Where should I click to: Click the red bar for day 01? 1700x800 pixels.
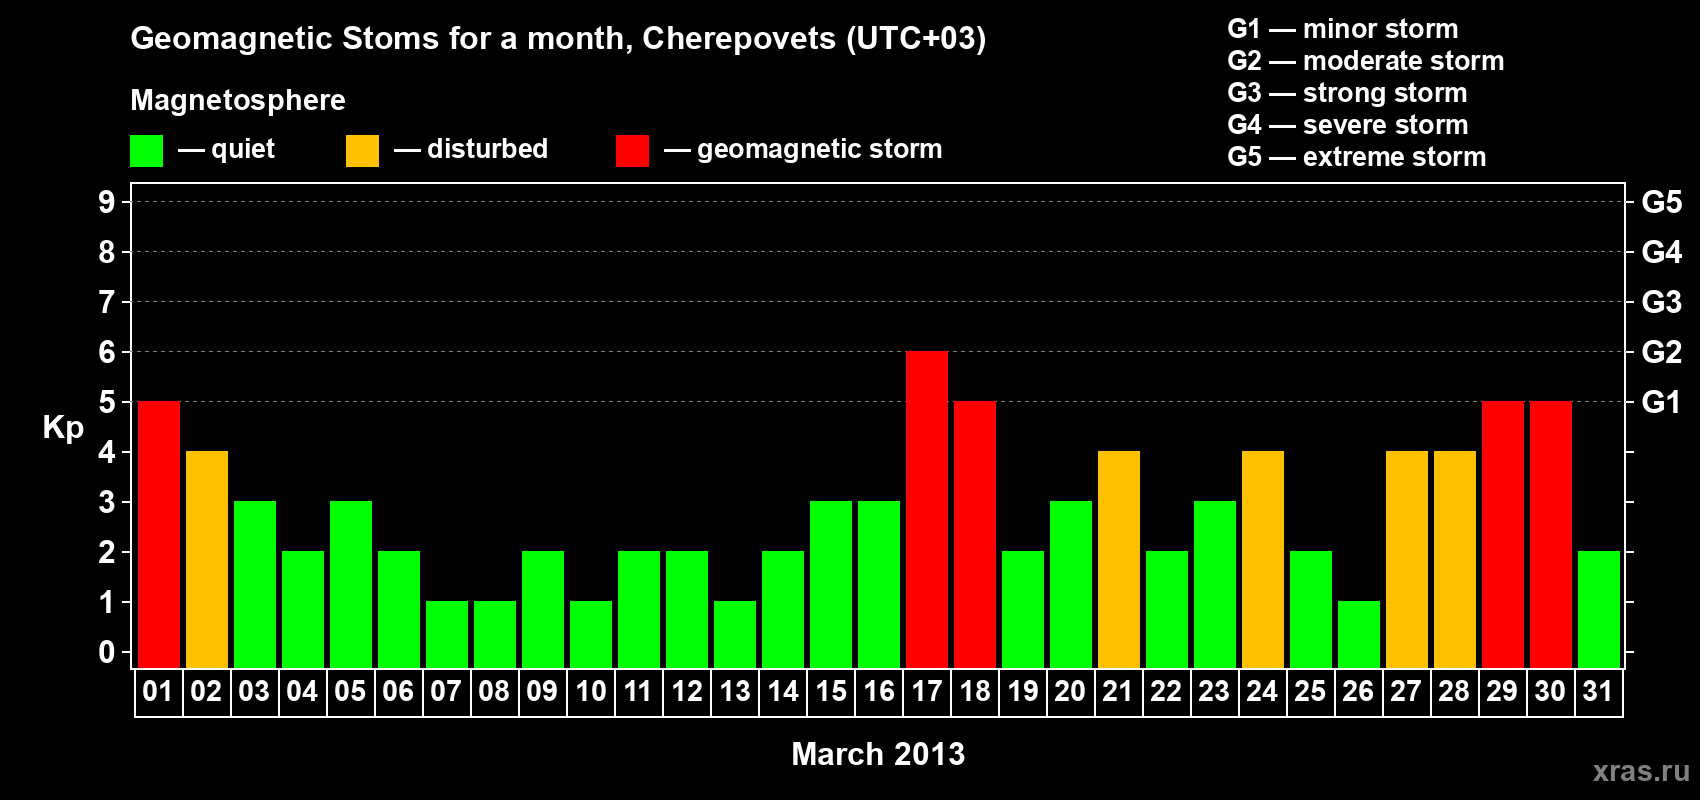(x=159, y=534)
